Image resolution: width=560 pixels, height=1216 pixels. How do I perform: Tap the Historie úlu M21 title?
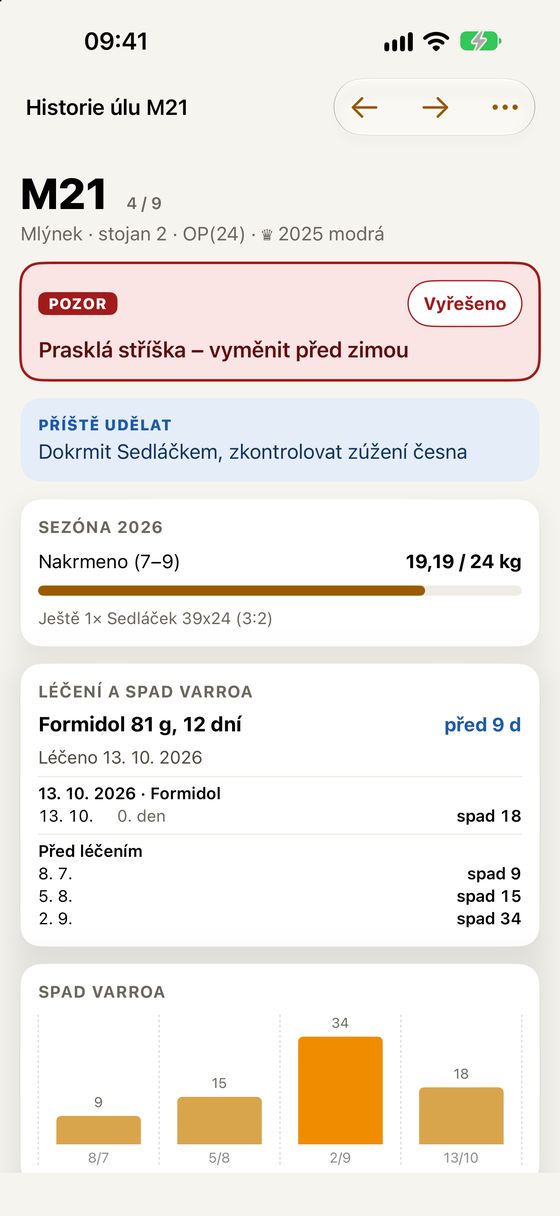(107, 108)
